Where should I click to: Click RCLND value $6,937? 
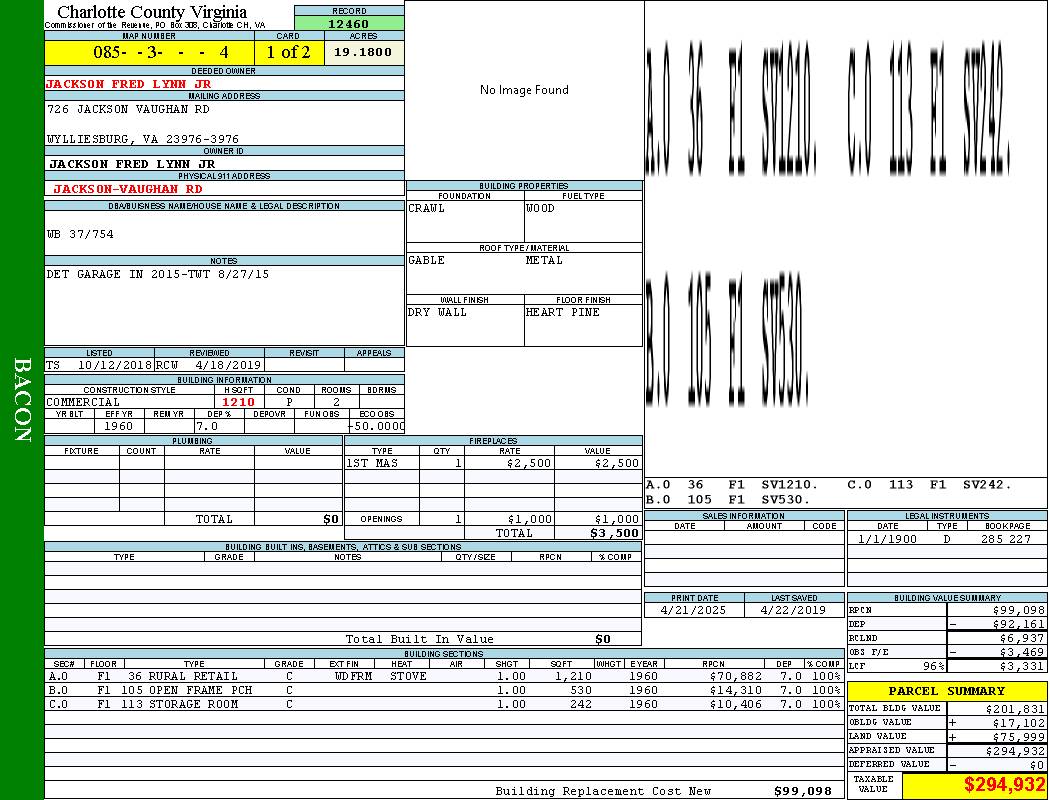click(x=1022, y=639)
